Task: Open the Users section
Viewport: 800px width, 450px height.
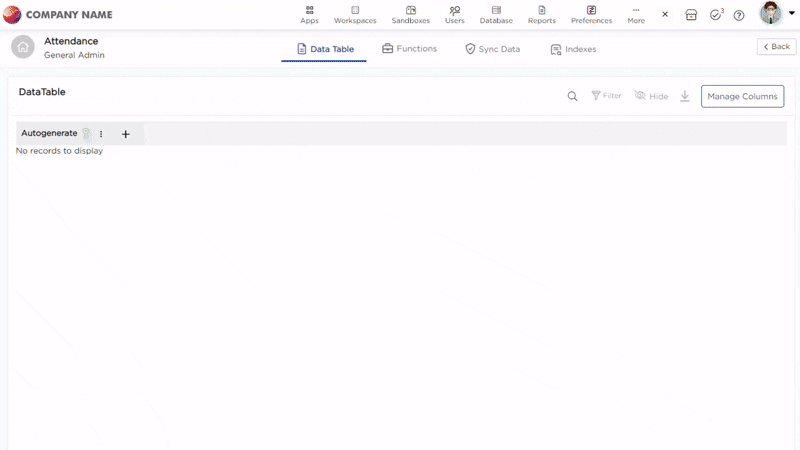Action: [x=454, y=14]
